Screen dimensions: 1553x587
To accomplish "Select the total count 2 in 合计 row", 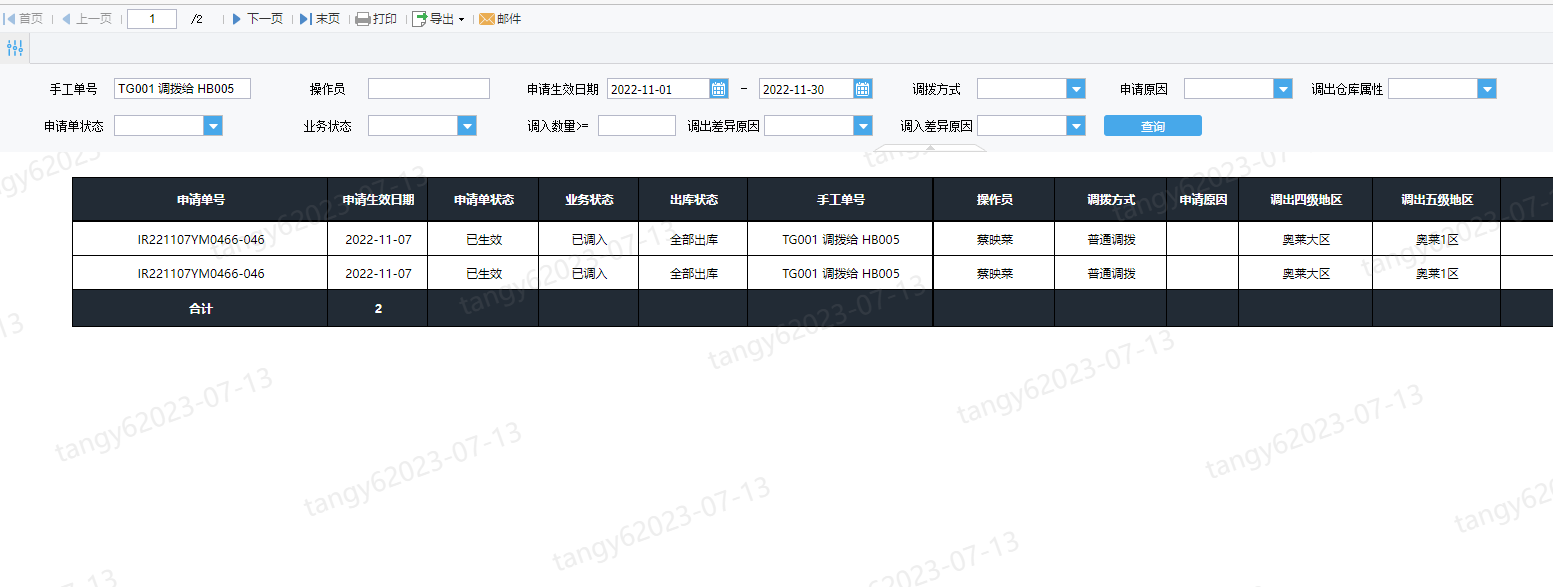I will (378, 309).
